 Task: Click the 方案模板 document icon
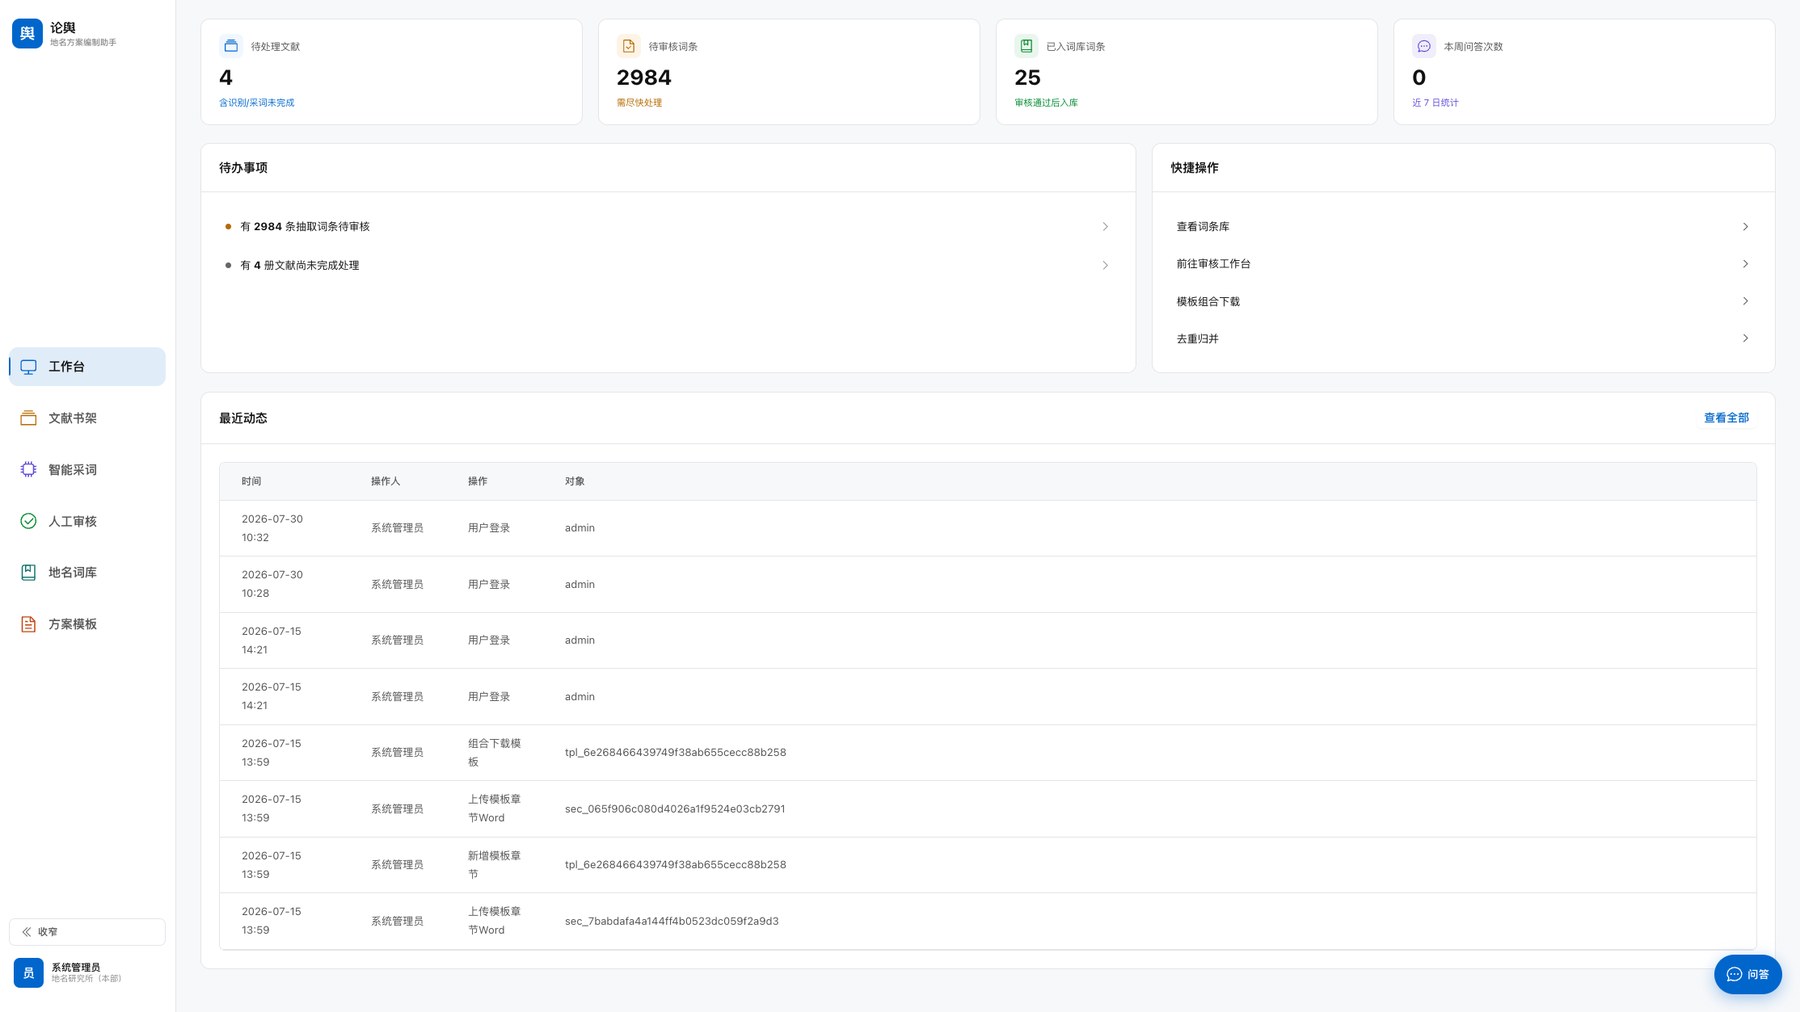click(29, 624)
